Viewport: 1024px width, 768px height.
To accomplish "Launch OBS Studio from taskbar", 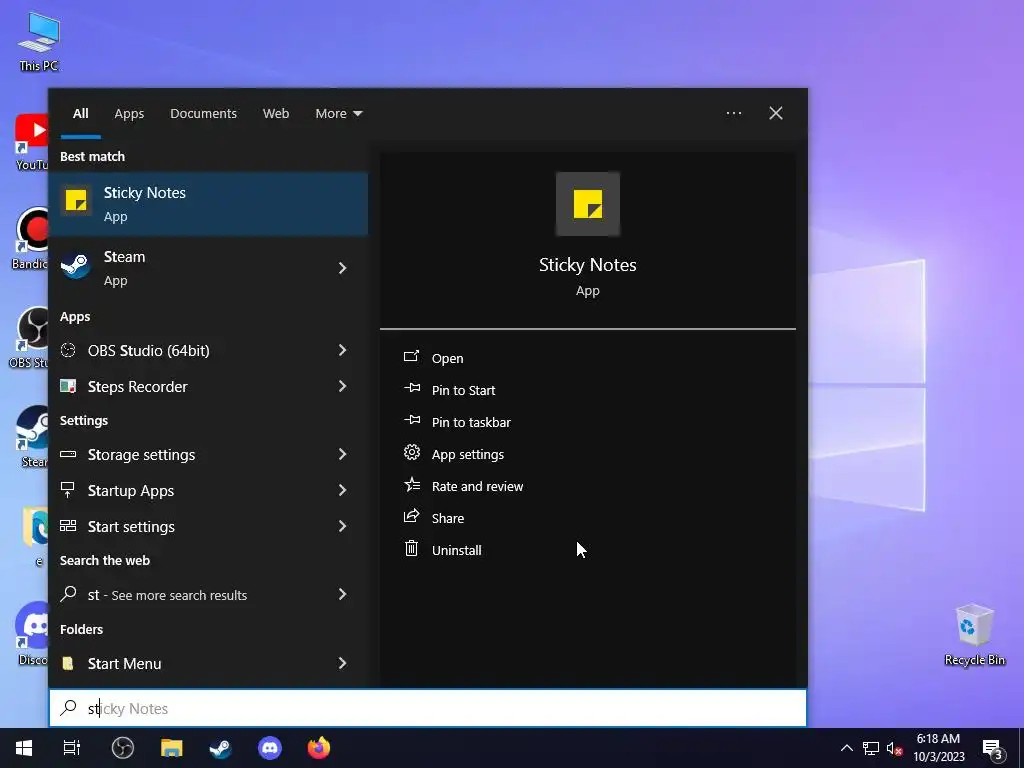I will (122, 748).
